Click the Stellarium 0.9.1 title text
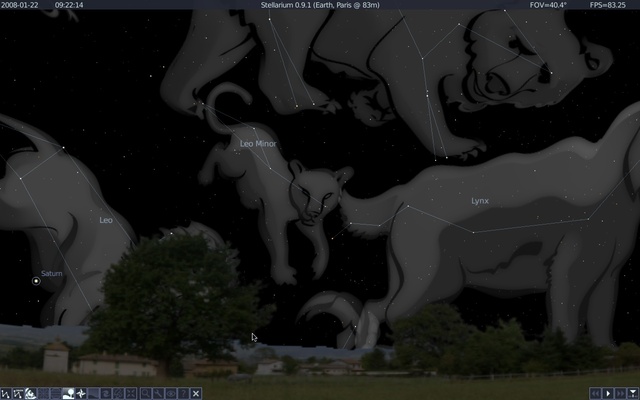The height and width of the screenshot is (400, 640). click(320, 5)
